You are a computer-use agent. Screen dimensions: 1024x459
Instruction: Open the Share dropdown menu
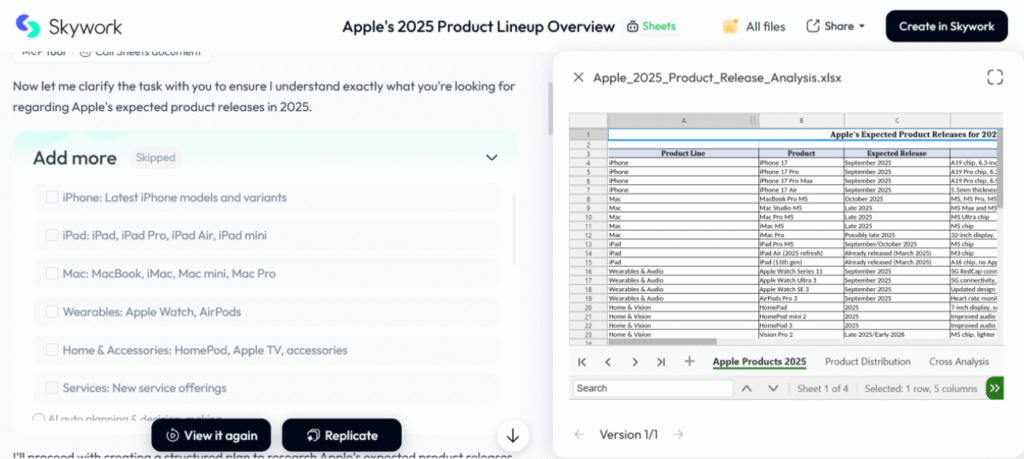coord(836,27)
